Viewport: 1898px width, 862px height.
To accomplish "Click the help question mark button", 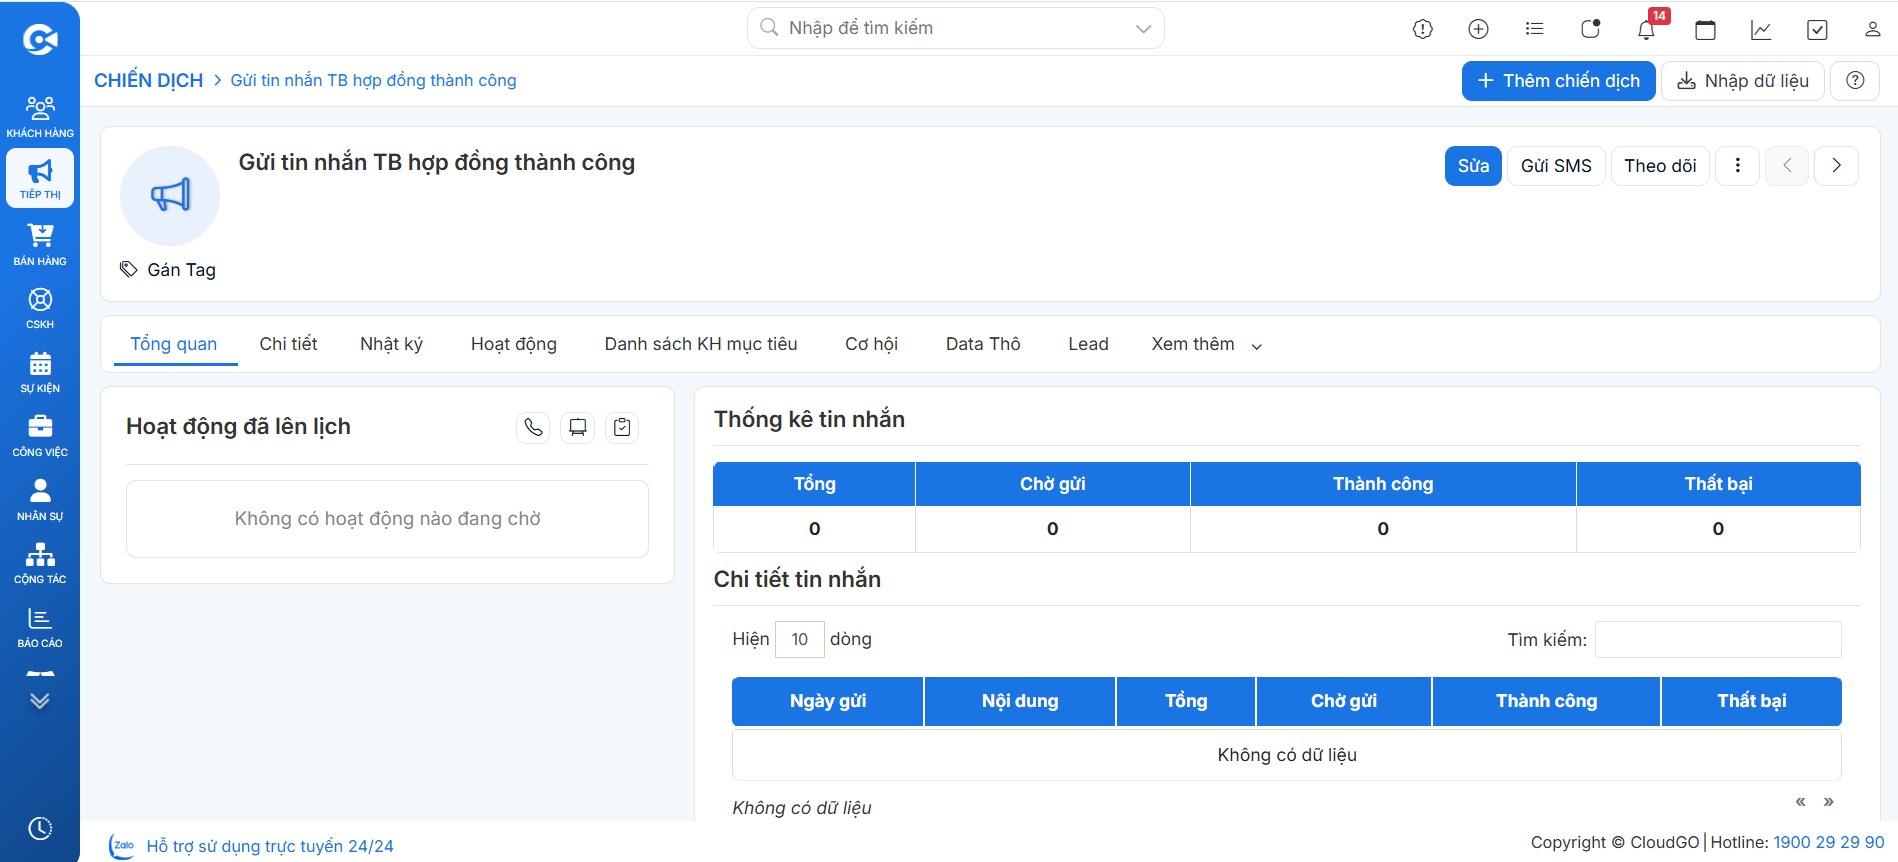I will pyautogui.click(x=1855, y=81).
